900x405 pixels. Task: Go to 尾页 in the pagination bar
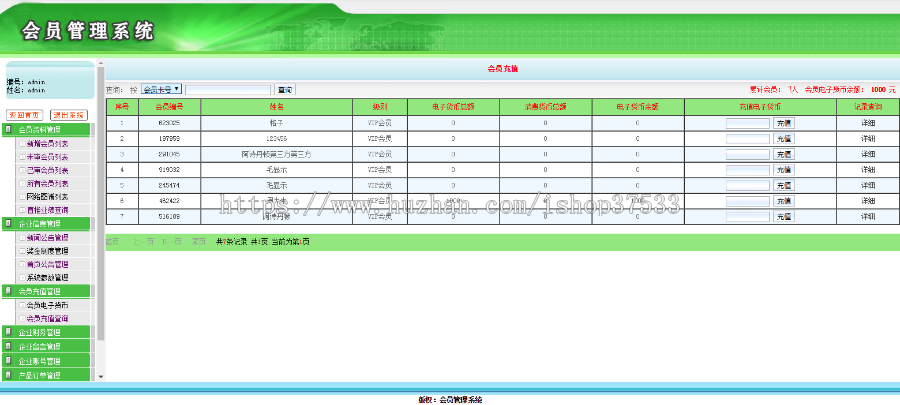click(199, 242)
